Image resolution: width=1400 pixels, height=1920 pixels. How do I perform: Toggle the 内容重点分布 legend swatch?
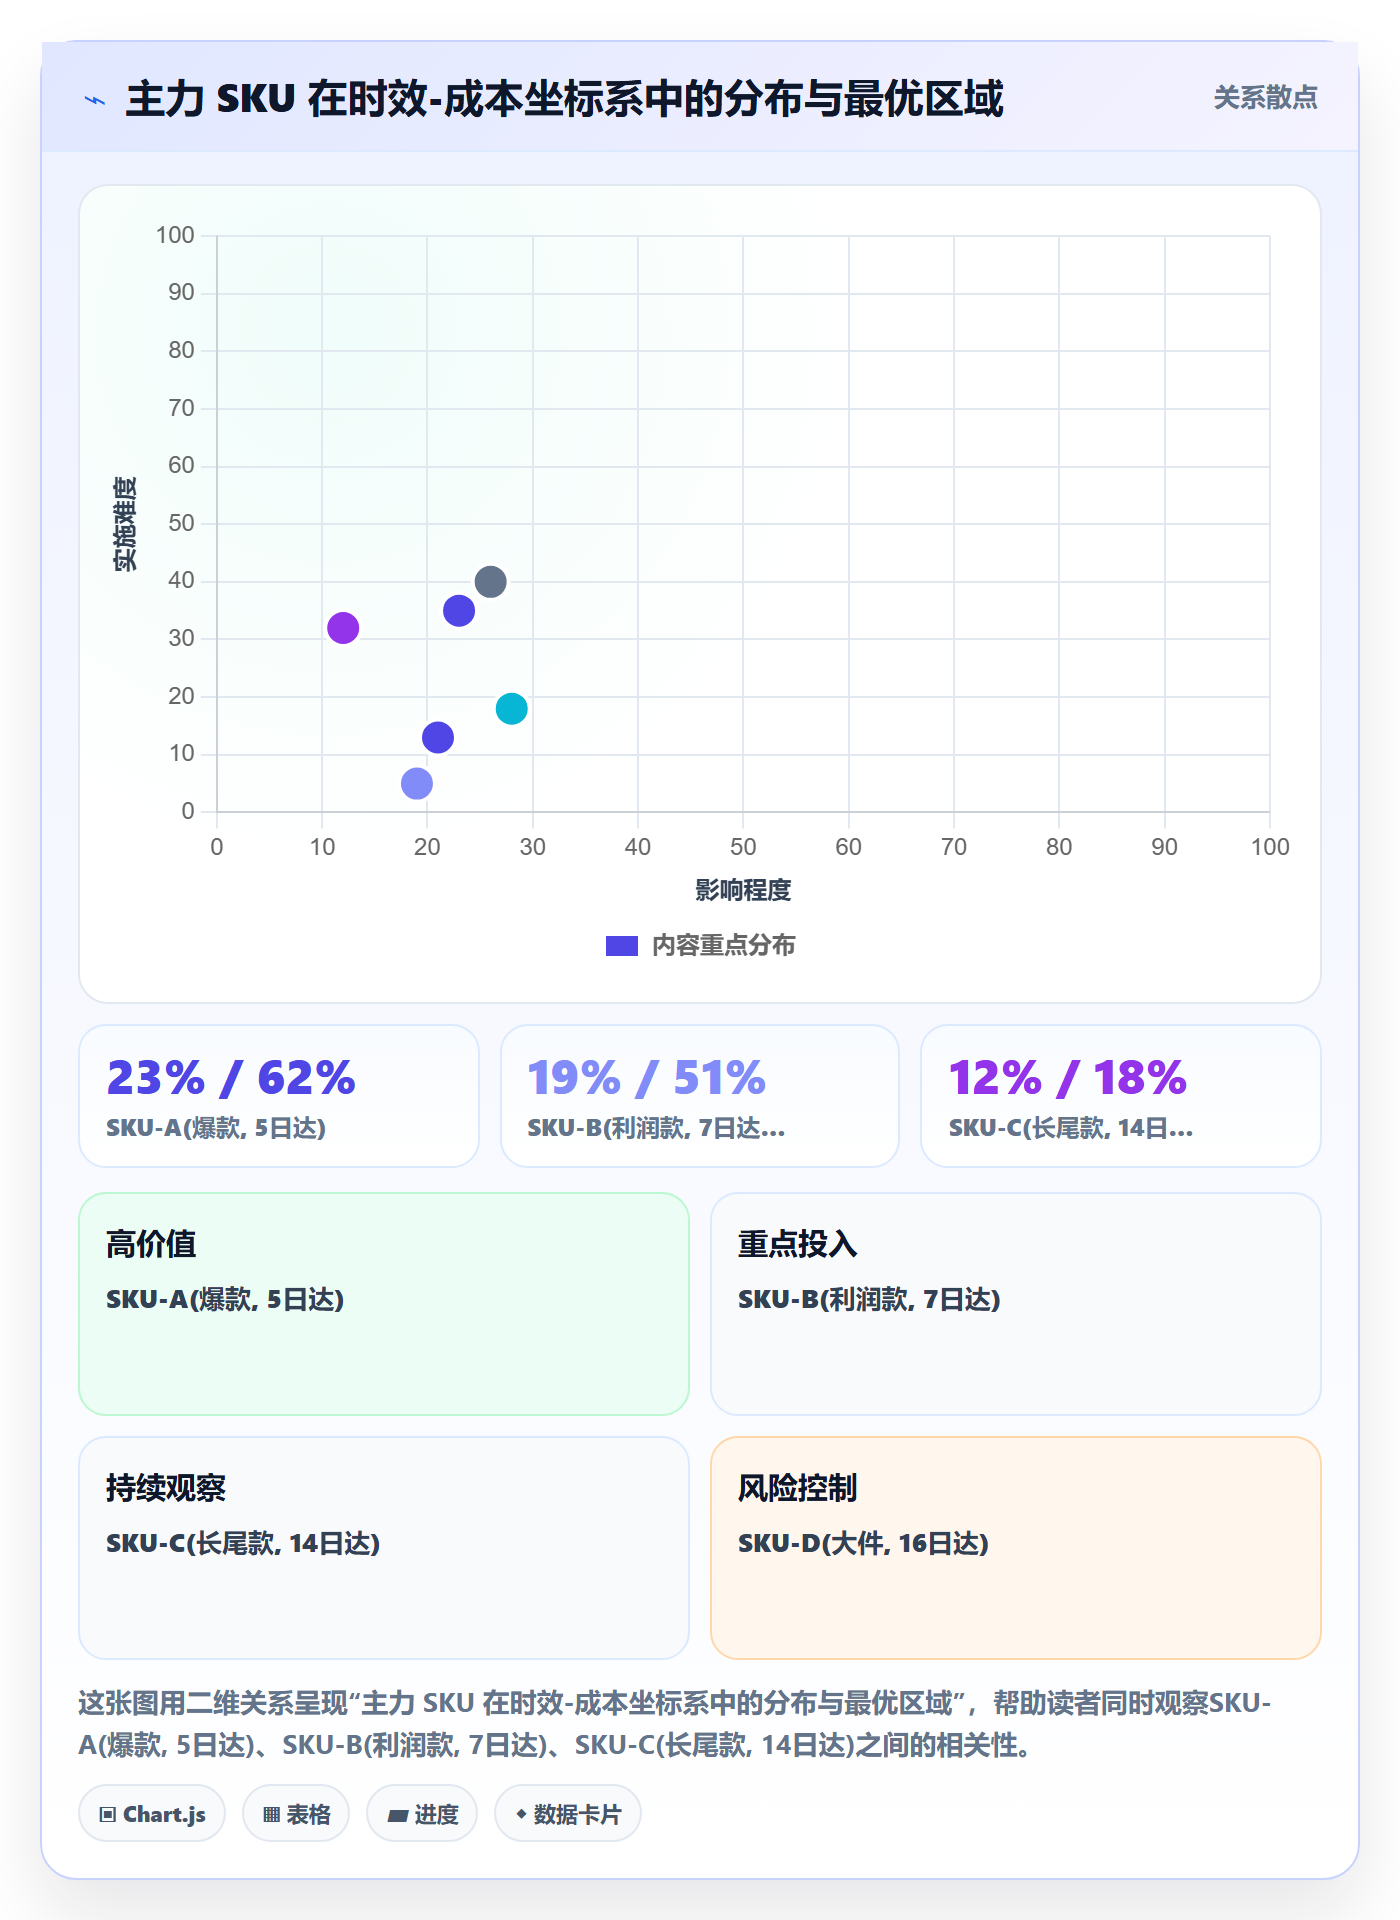click(x=622, y=946)
